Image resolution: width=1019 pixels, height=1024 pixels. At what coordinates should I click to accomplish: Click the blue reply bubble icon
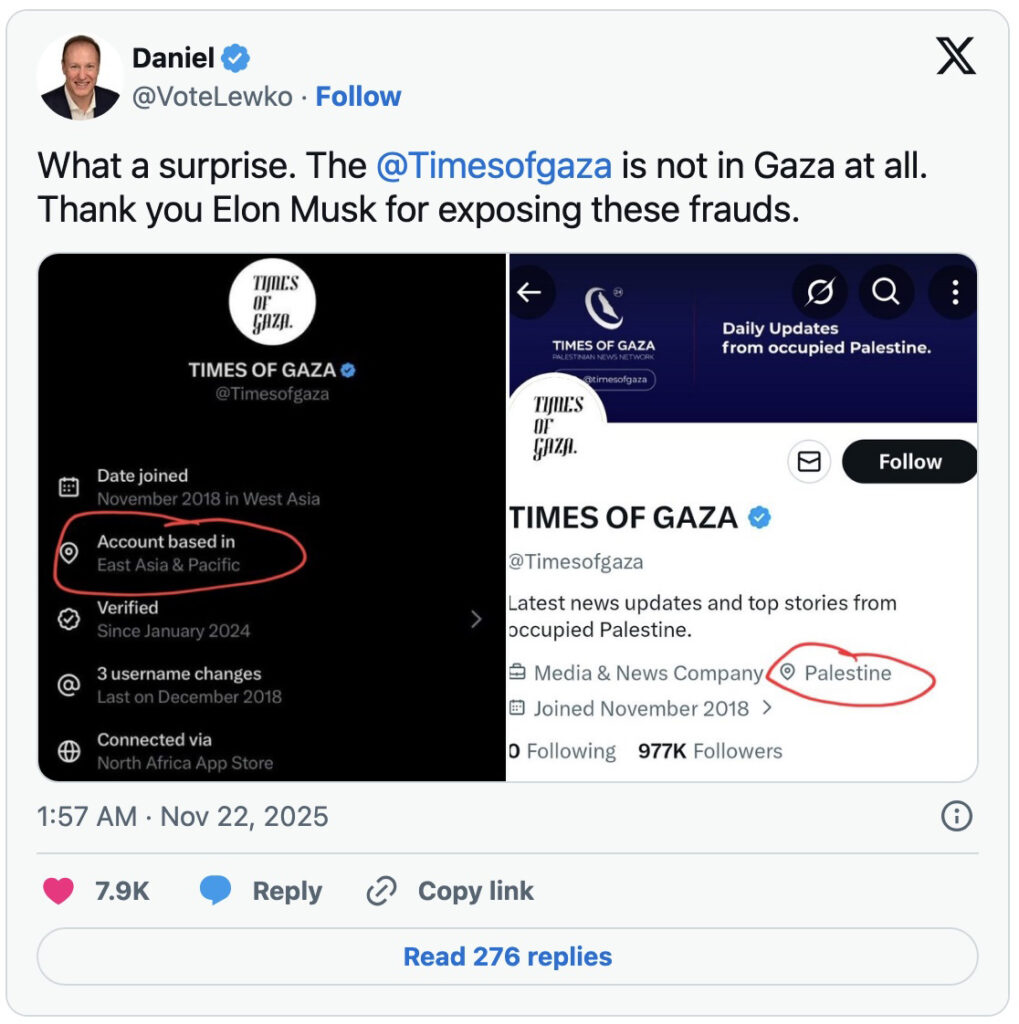point(215,890)
